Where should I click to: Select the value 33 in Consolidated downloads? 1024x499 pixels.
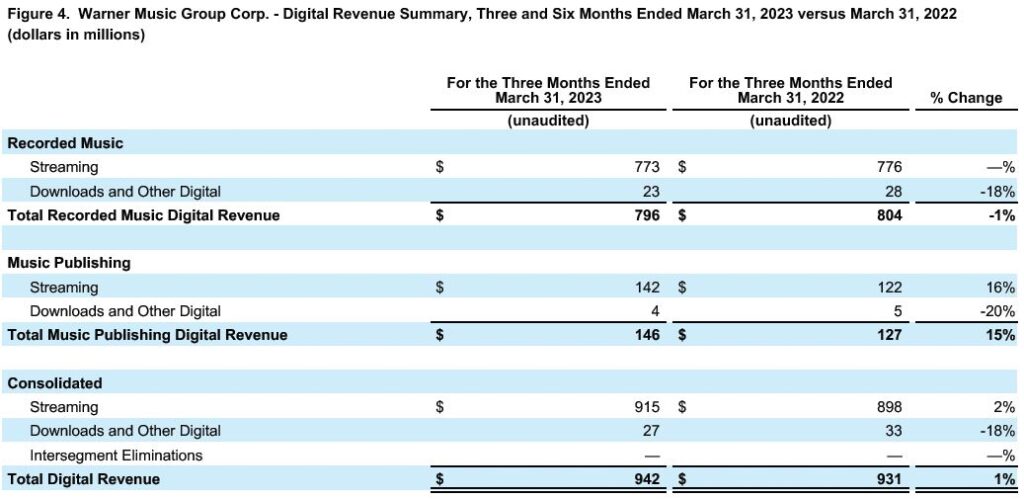click(x=893, y=431)
